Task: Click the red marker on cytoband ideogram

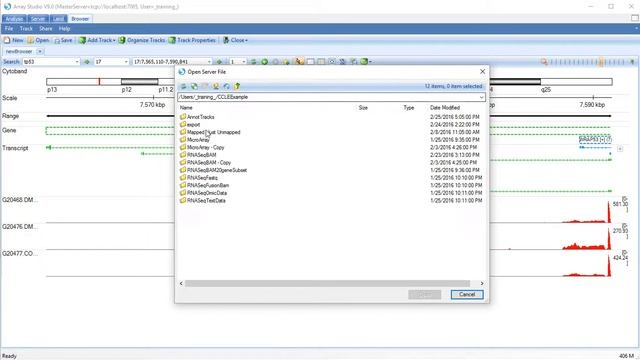Action: tap(99, 82)
